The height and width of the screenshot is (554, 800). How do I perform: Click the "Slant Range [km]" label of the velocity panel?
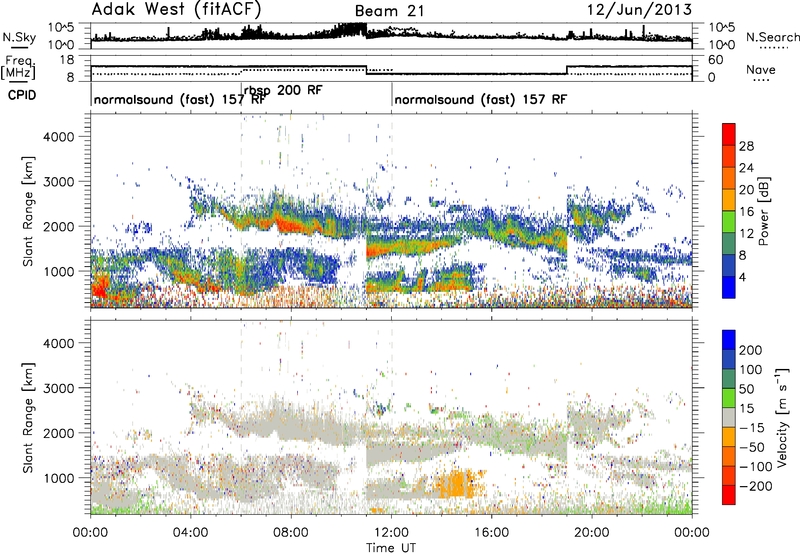point(28,418)
